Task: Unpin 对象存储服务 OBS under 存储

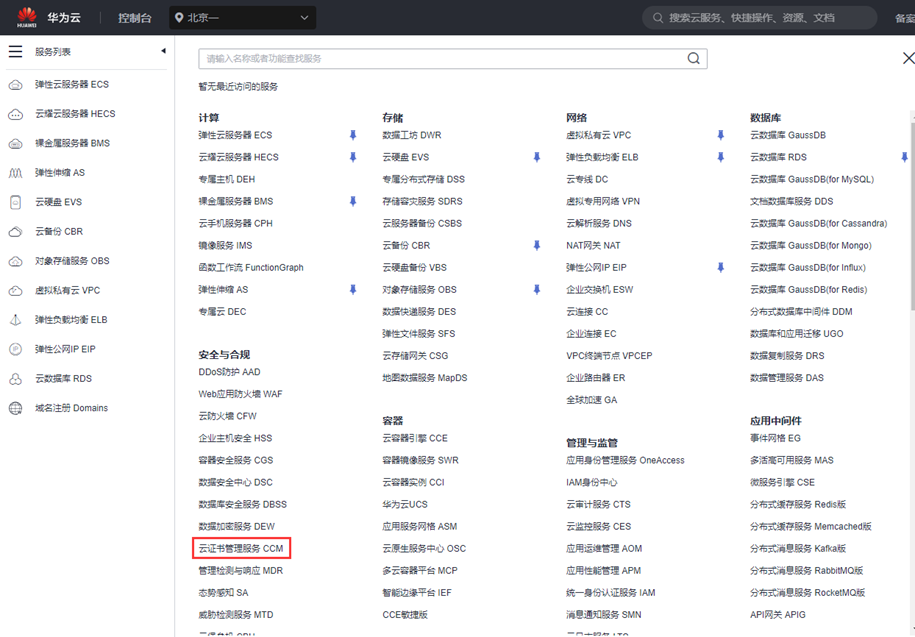Action: coord(537,290)
